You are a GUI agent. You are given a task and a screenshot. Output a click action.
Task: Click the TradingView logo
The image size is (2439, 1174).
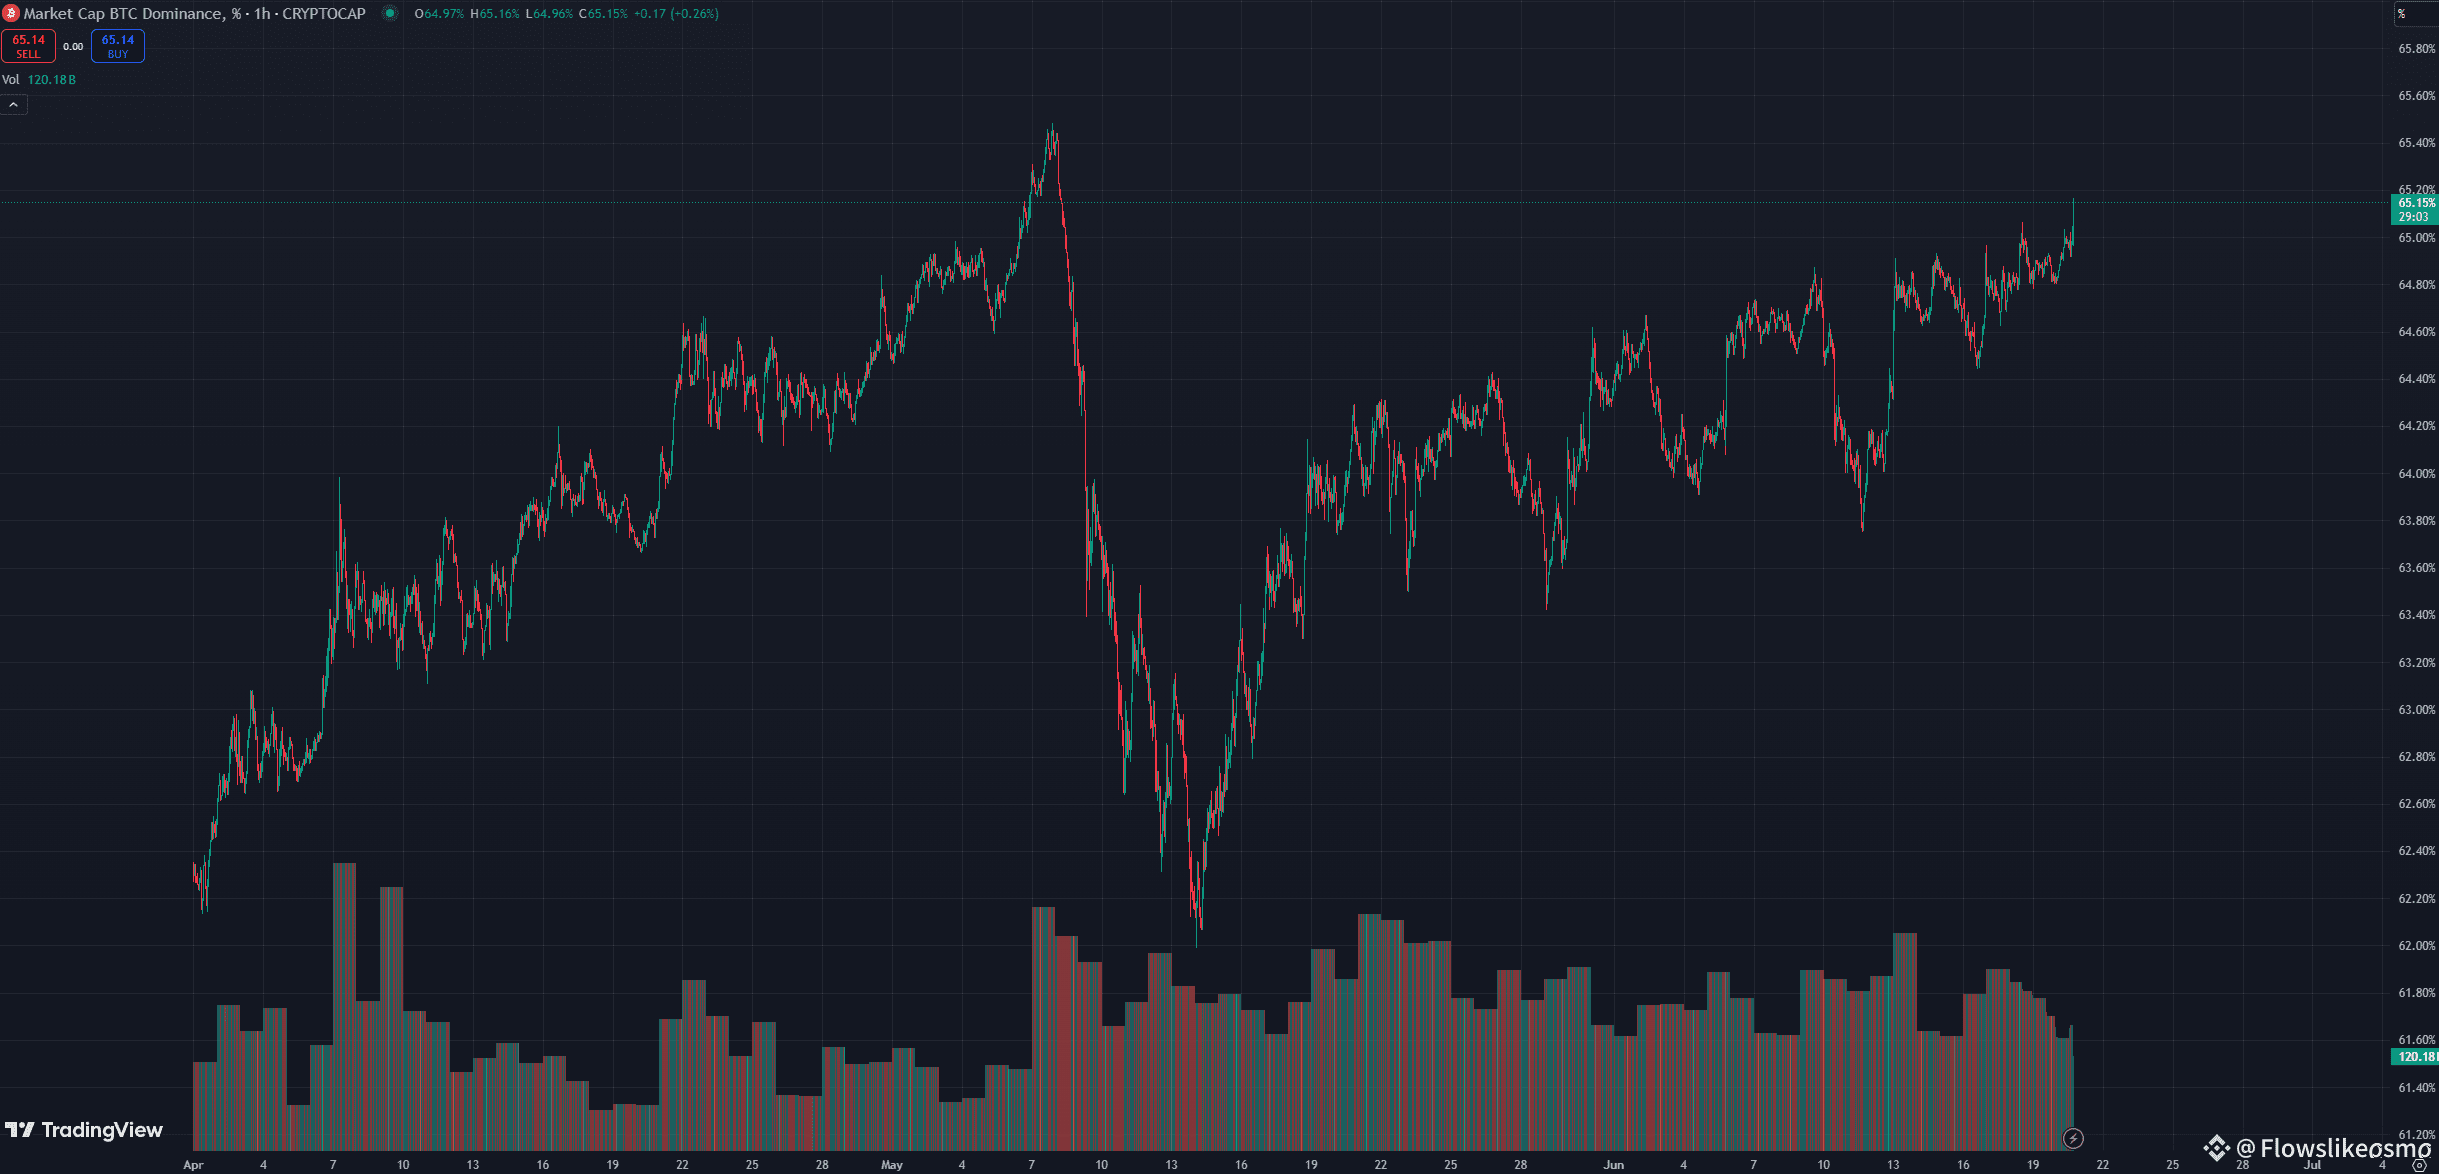pos(84,1130)
